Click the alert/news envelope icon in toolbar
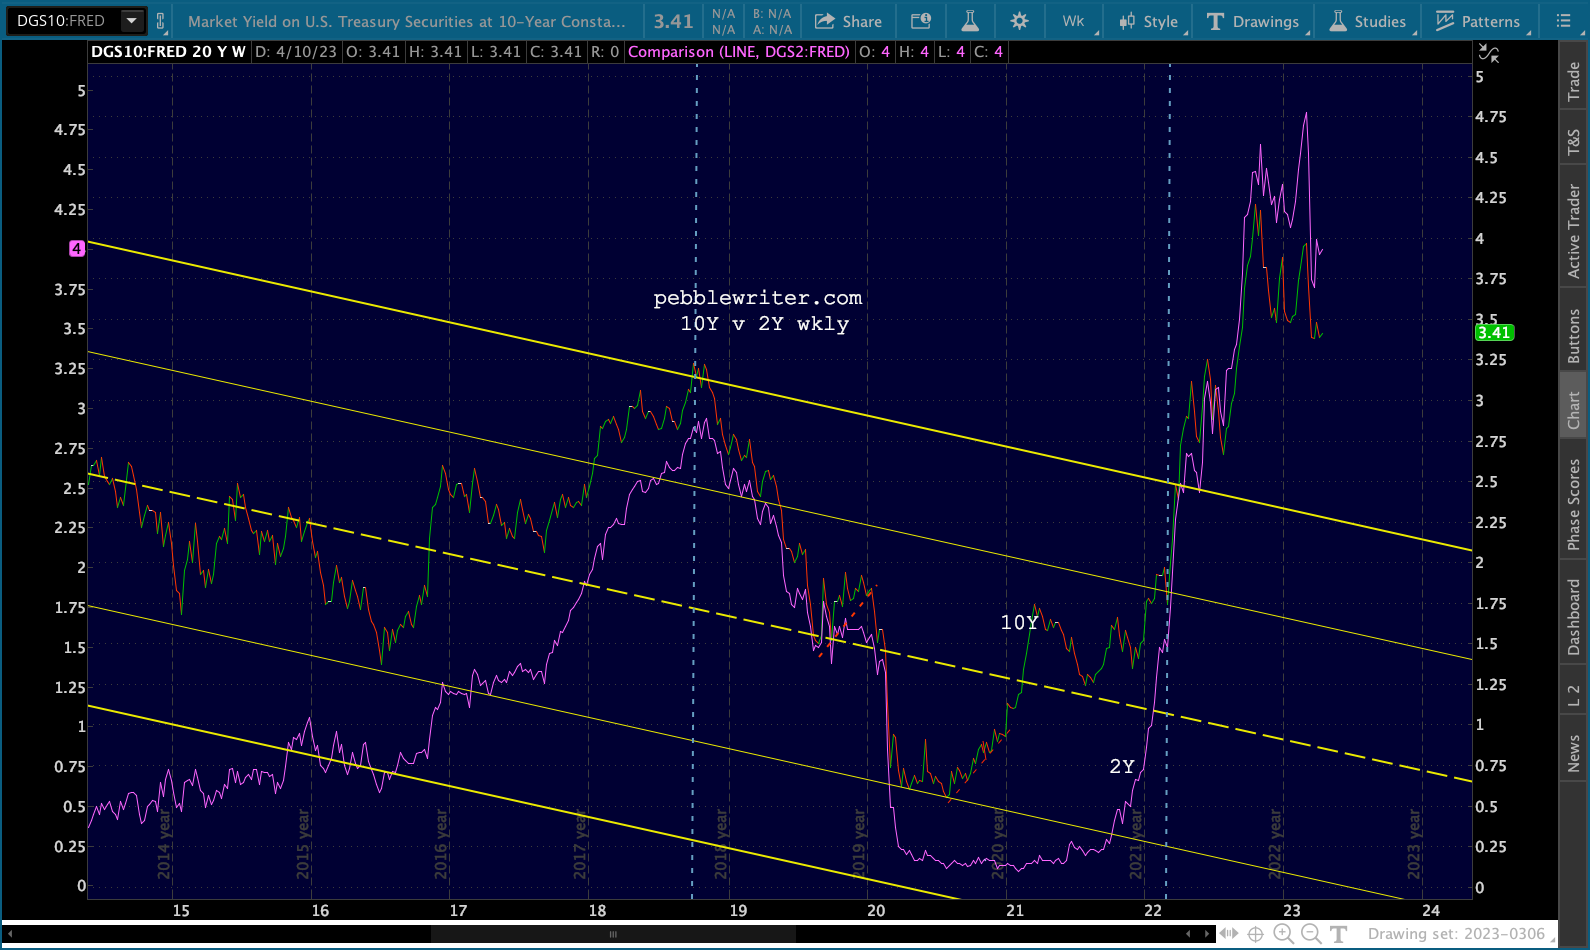This screenshot has height=950, width=1590. coord(921,21)
